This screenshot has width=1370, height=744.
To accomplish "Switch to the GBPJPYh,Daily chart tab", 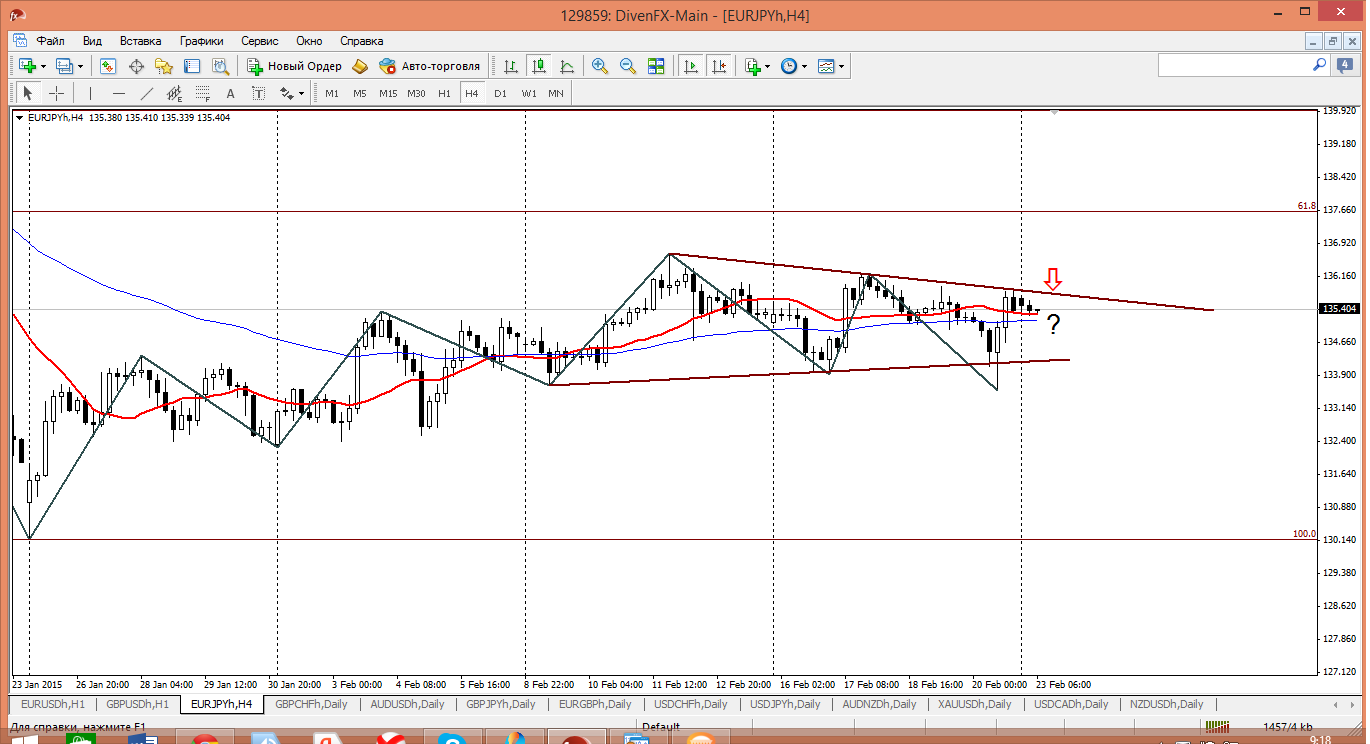I will coord(502,704).
